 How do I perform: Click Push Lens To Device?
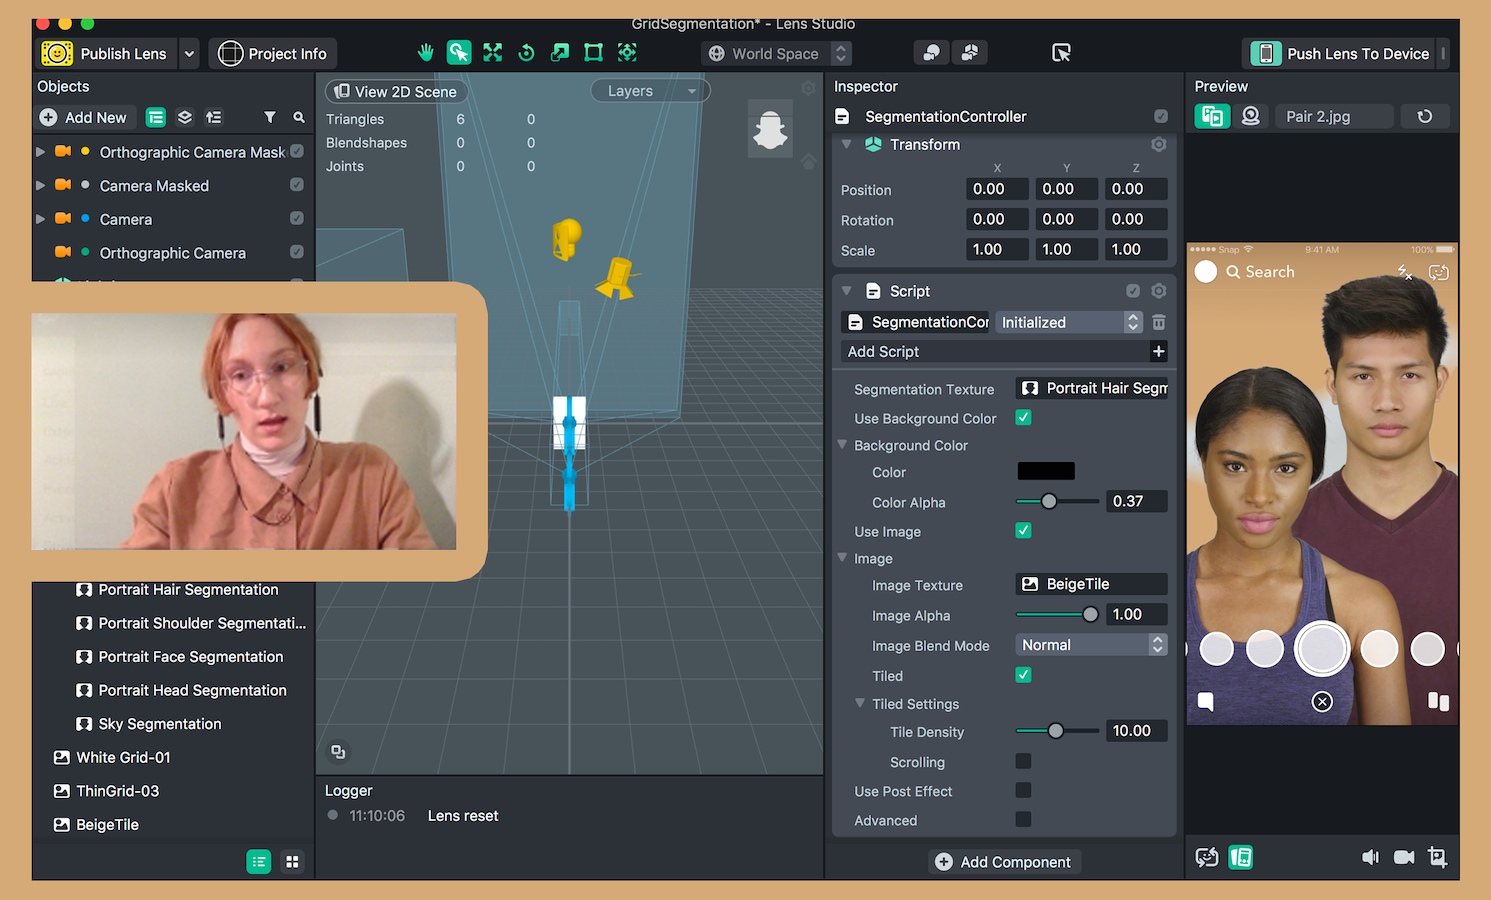click(1342, 54)
